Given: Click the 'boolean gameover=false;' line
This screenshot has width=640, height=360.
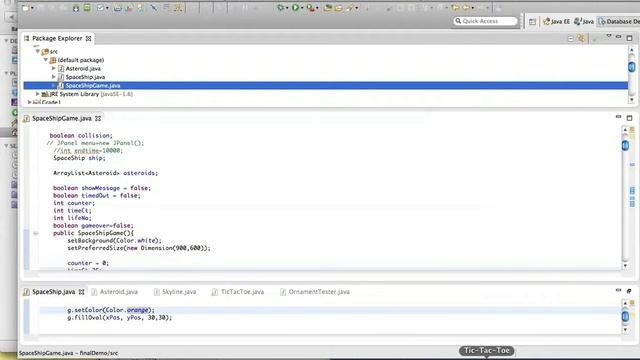Looking at the screenshot, I should [93, 226].
